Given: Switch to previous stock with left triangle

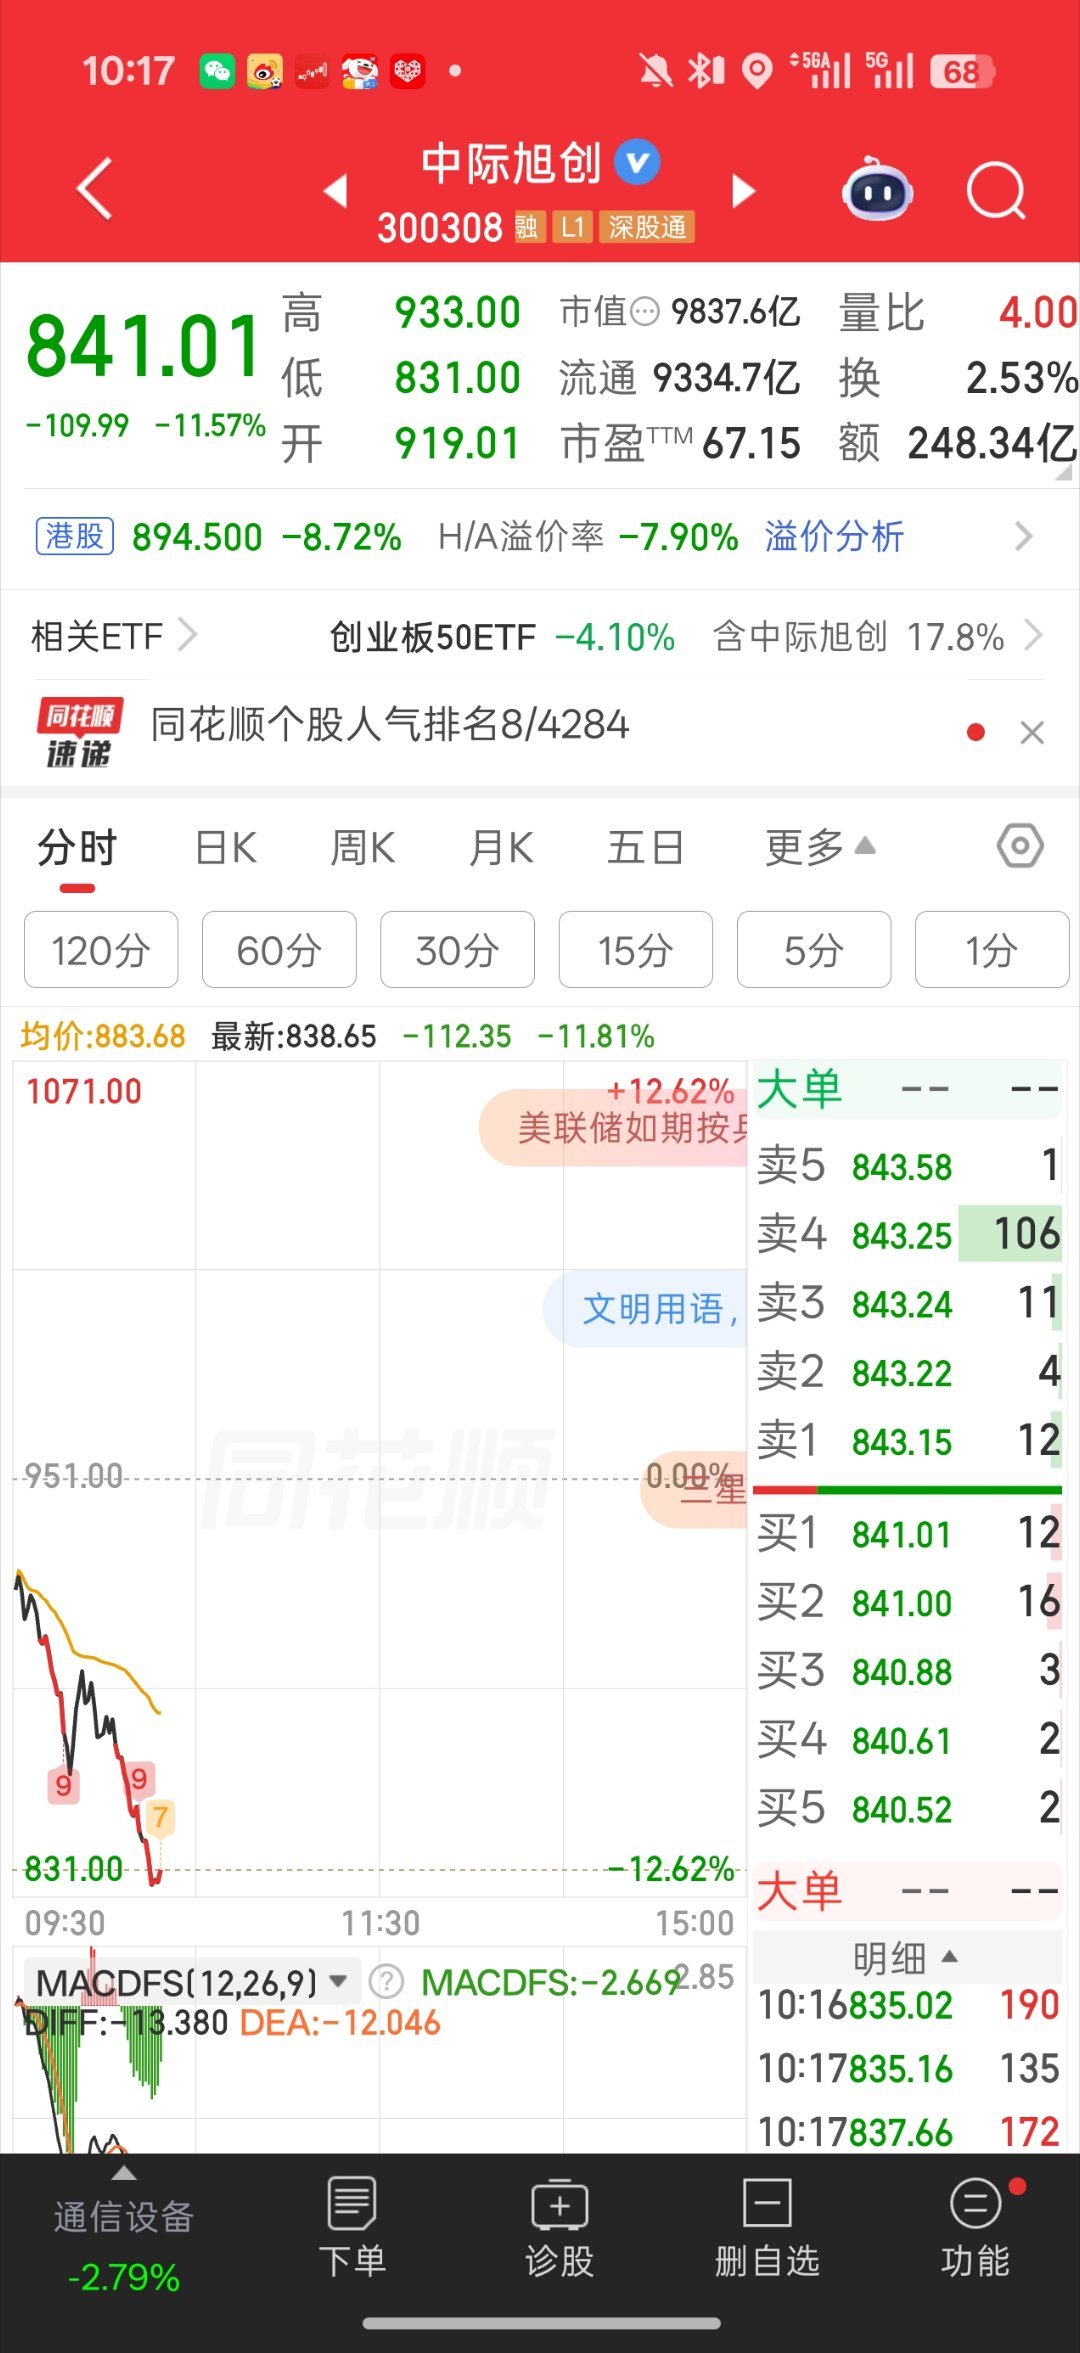Looking at the screenshot, I should [x=336, y=190].
